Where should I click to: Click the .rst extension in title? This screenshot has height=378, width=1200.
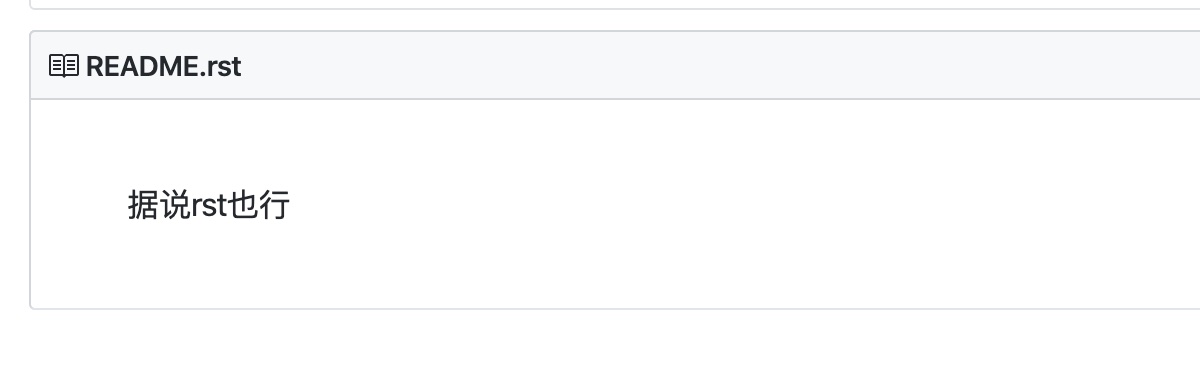[x=220, y=66]
